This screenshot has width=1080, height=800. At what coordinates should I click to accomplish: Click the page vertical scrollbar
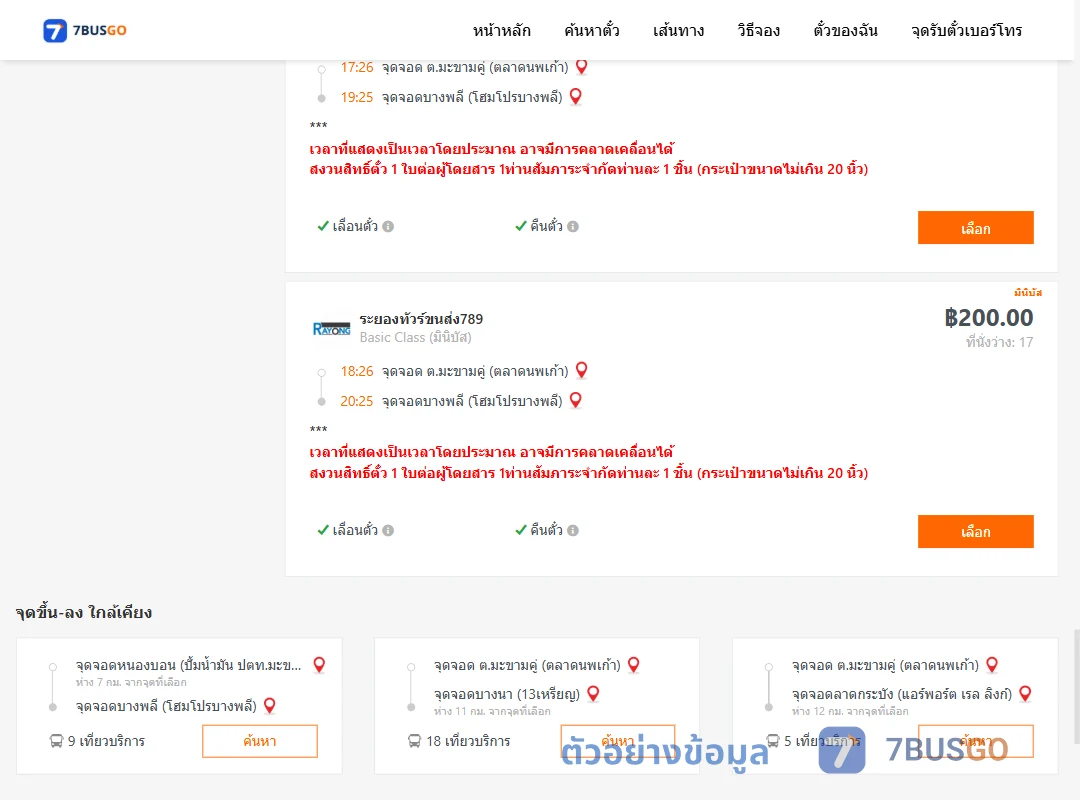(1077, 686)
